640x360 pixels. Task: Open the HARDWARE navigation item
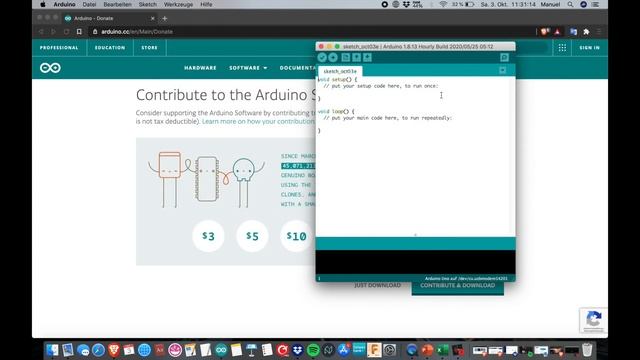(x=200, y=68)
